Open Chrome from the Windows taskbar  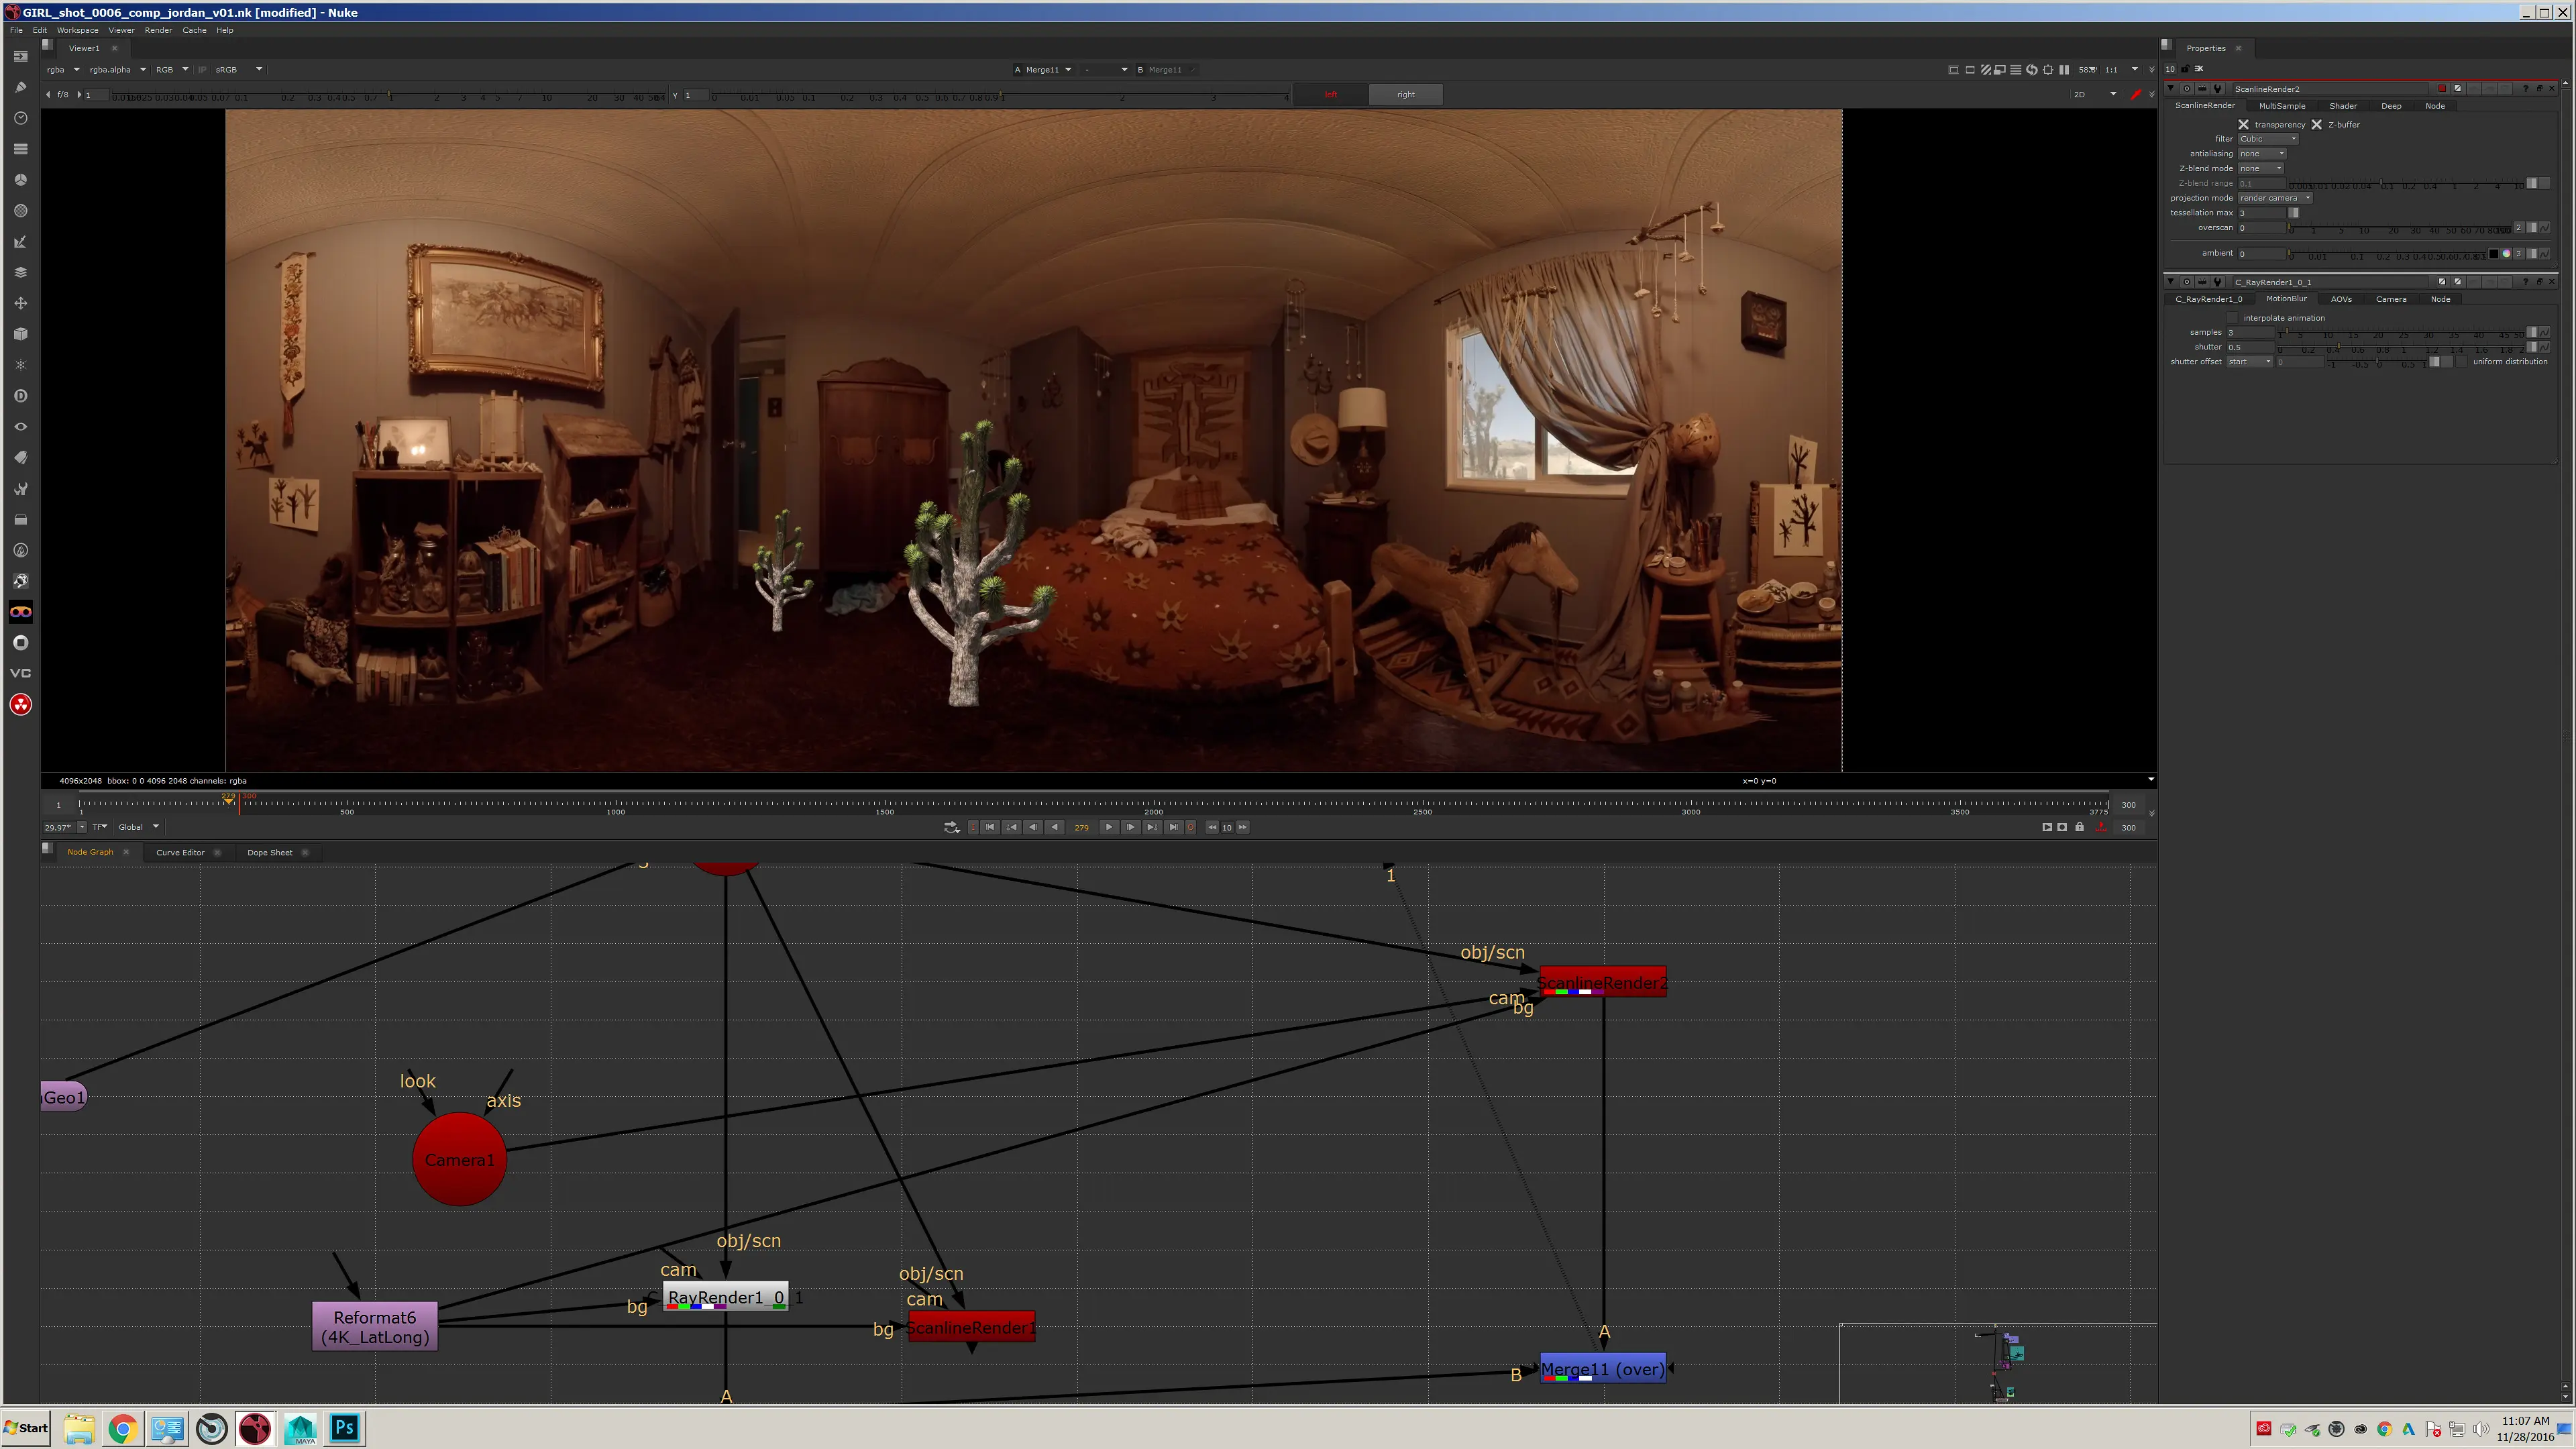[123, 1428]
